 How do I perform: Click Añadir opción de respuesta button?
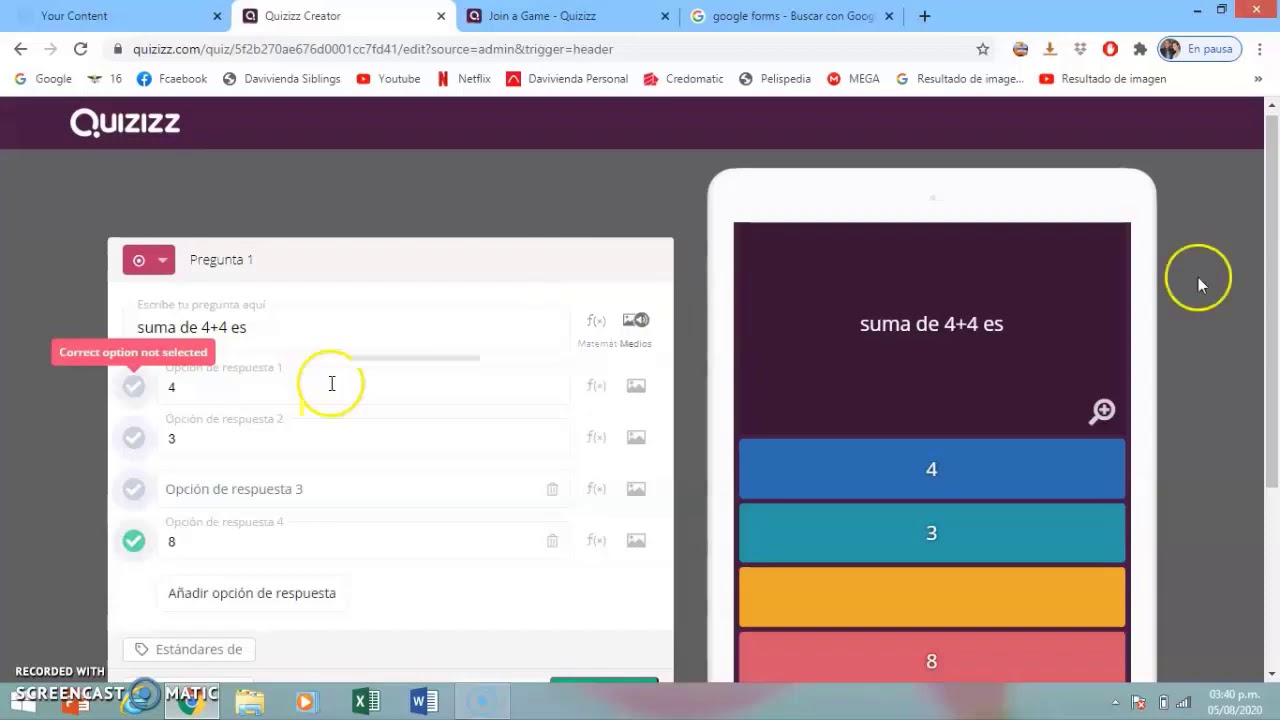pyautogui.click(x=252, y=593)
